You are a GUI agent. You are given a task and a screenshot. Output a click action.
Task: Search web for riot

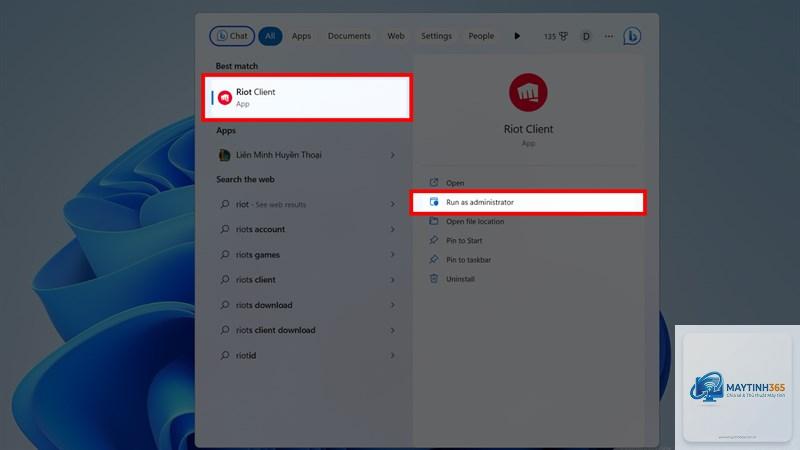pyautogui.click(x=307, y=204)
